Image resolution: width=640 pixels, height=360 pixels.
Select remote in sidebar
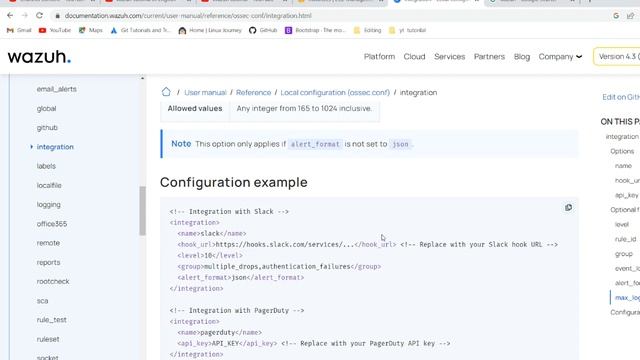coord(48,243)
